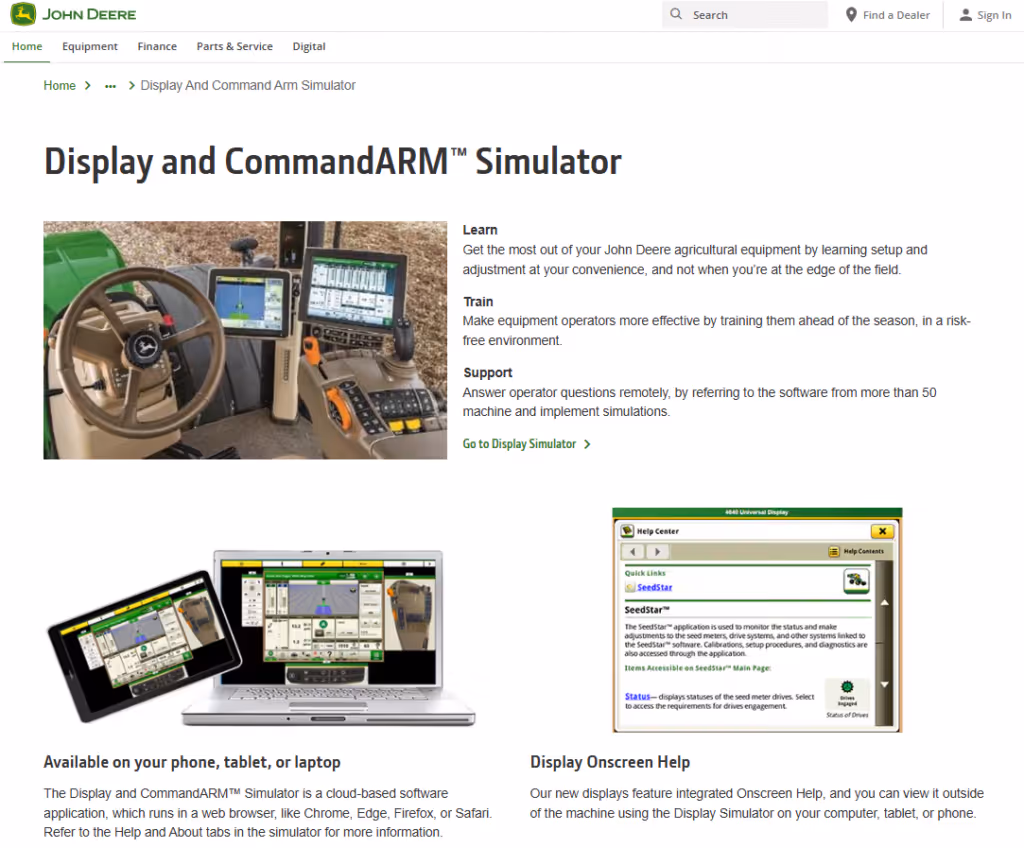Select the Home navigation tab
The height and width of the screenshot is (848, 1024).
point(27,46)
